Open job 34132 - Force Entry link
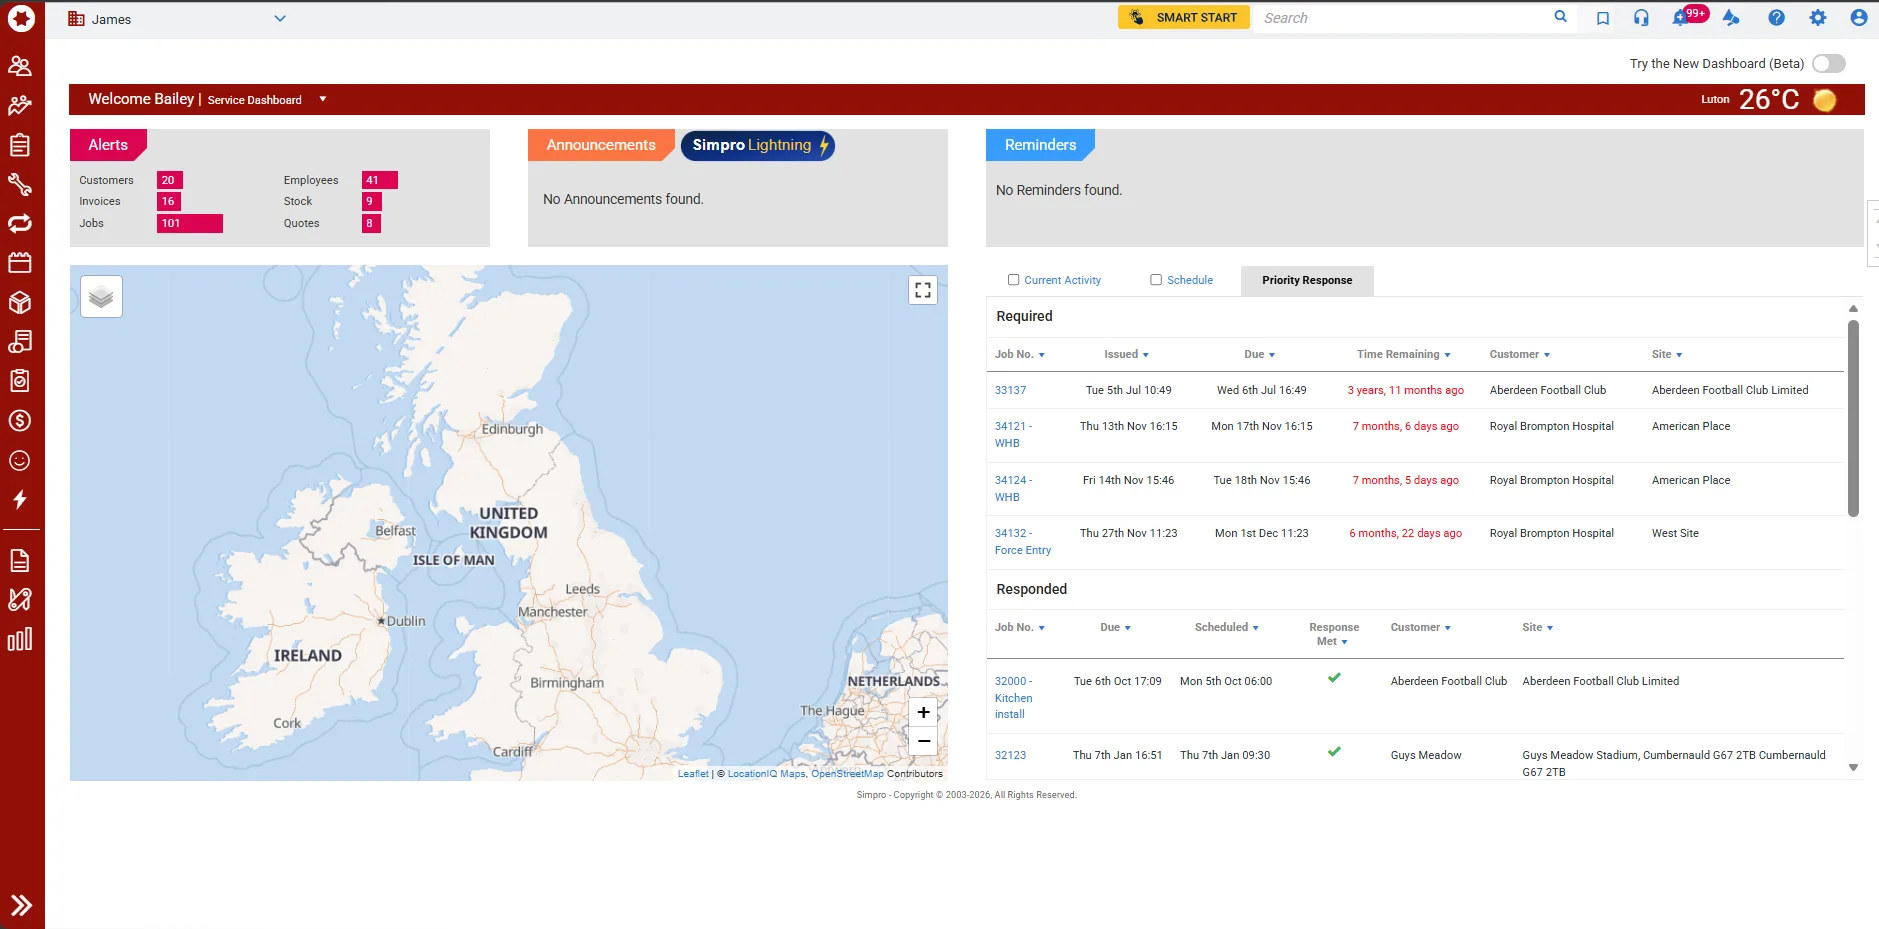 [1023, 542]
